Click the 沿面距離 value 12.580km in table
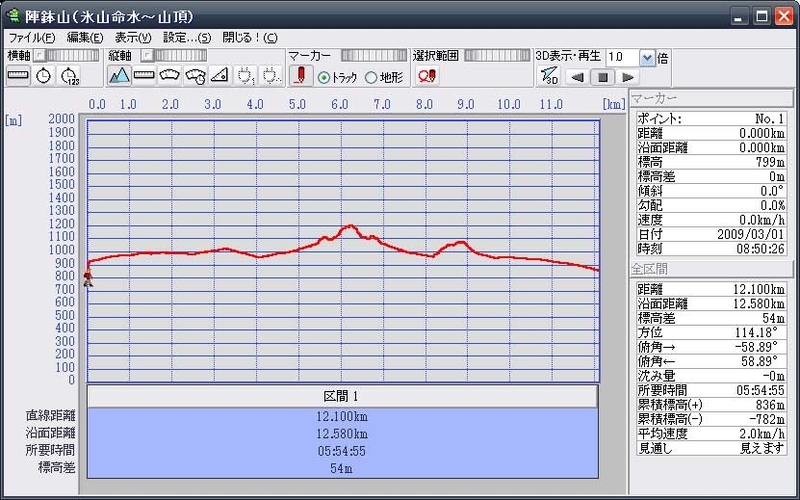The image size is (800, 500). coord(342,434)
